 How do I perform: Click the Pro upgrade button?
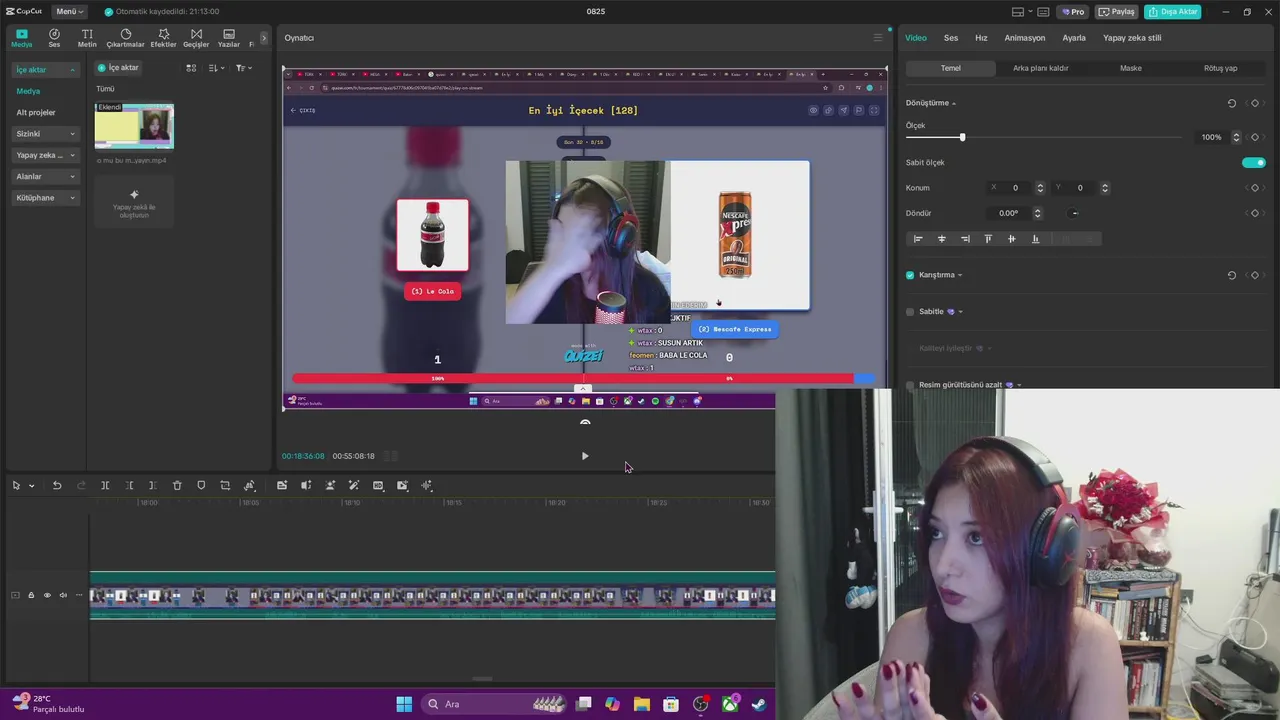(x=1073, y=12)
